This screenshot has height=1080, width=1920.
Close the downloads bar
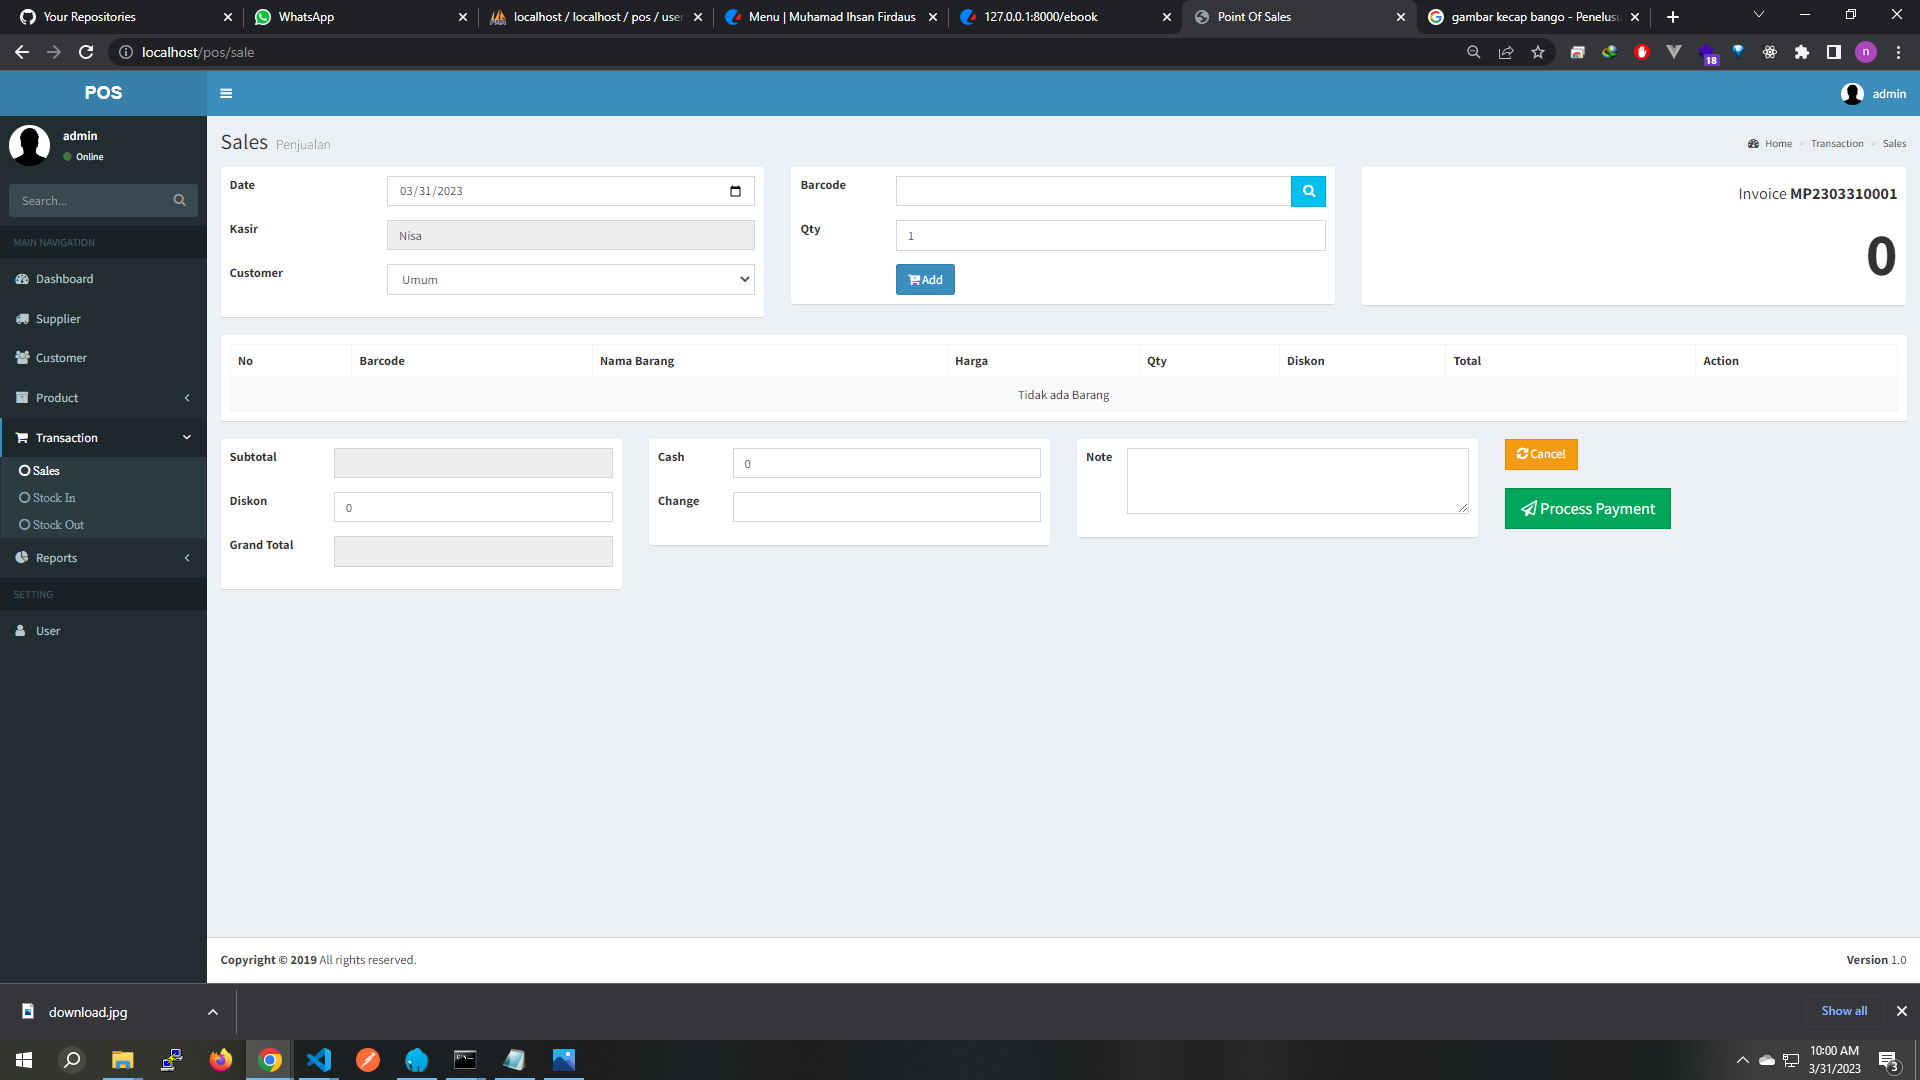(1902, 1011)
